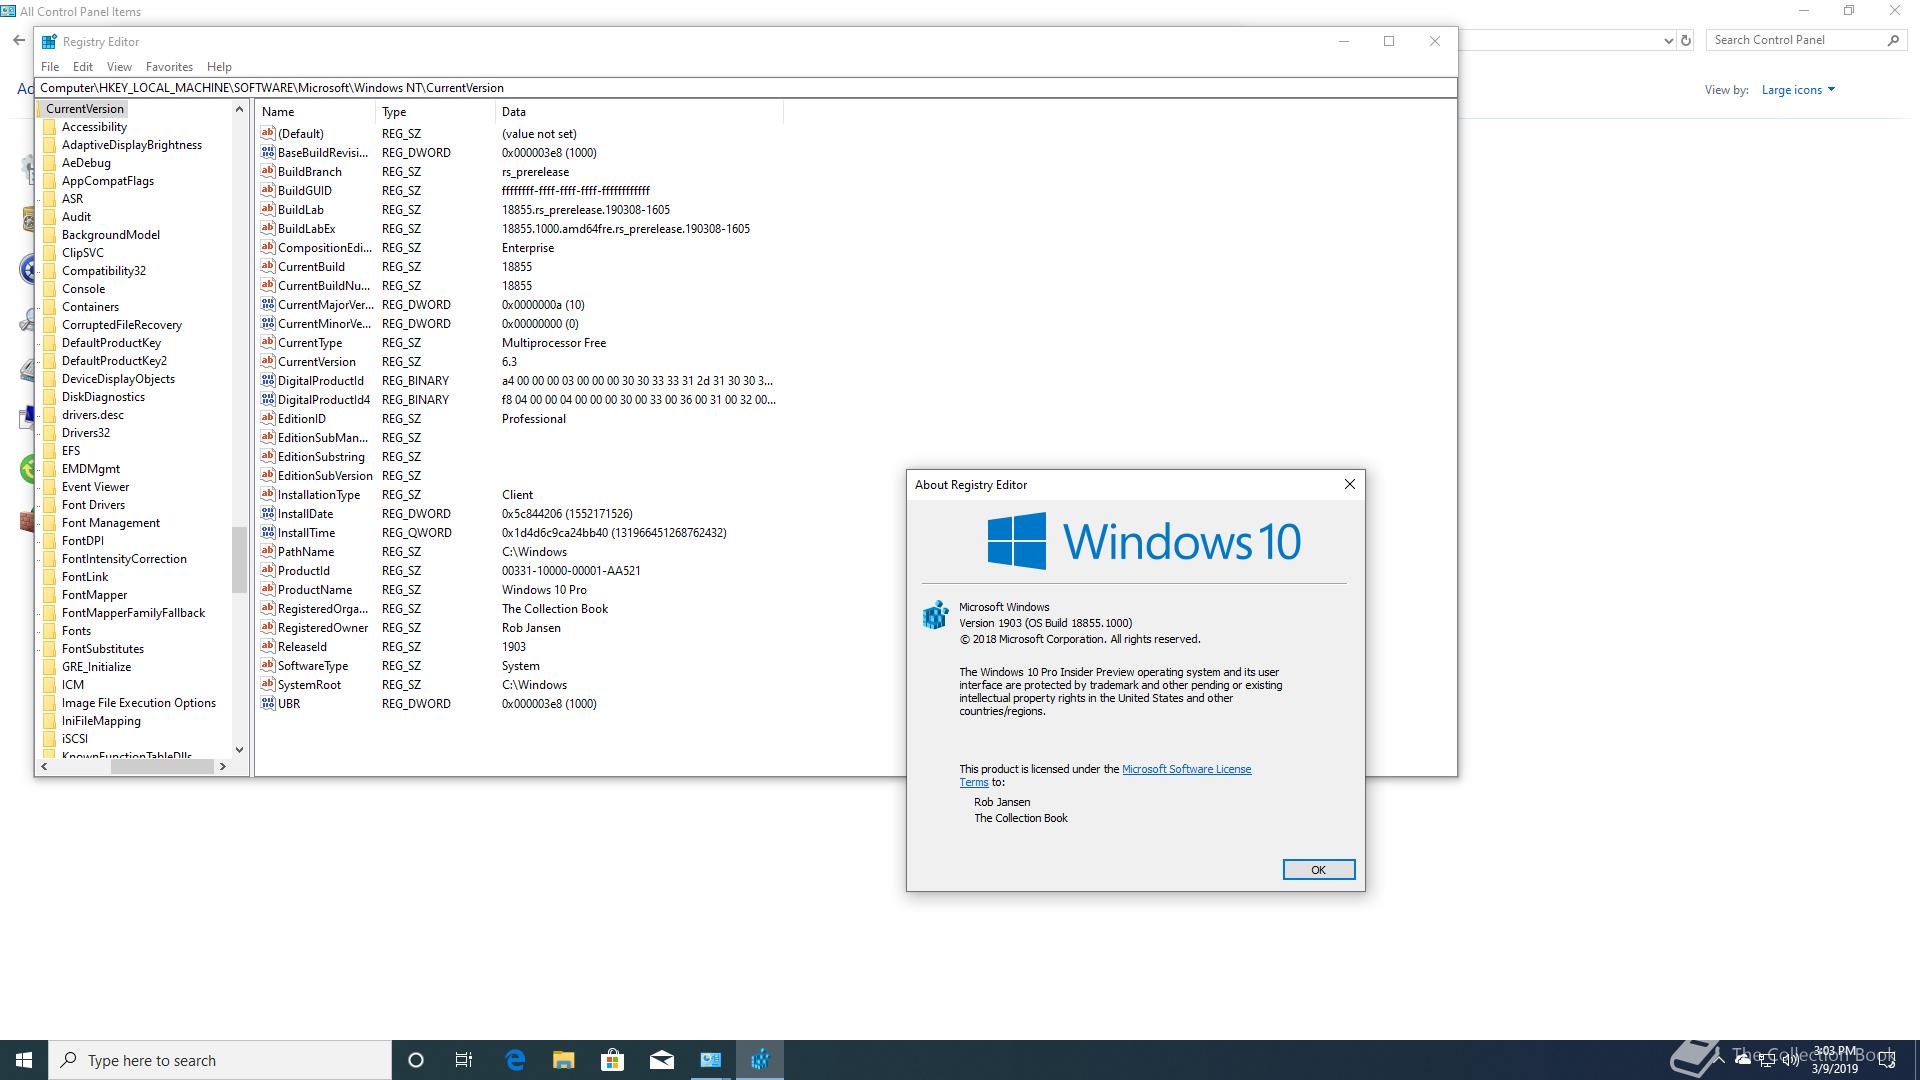Open Cortana from the taskbar
This screenshot has height=1080, width=1920.
pos(416,1060)
